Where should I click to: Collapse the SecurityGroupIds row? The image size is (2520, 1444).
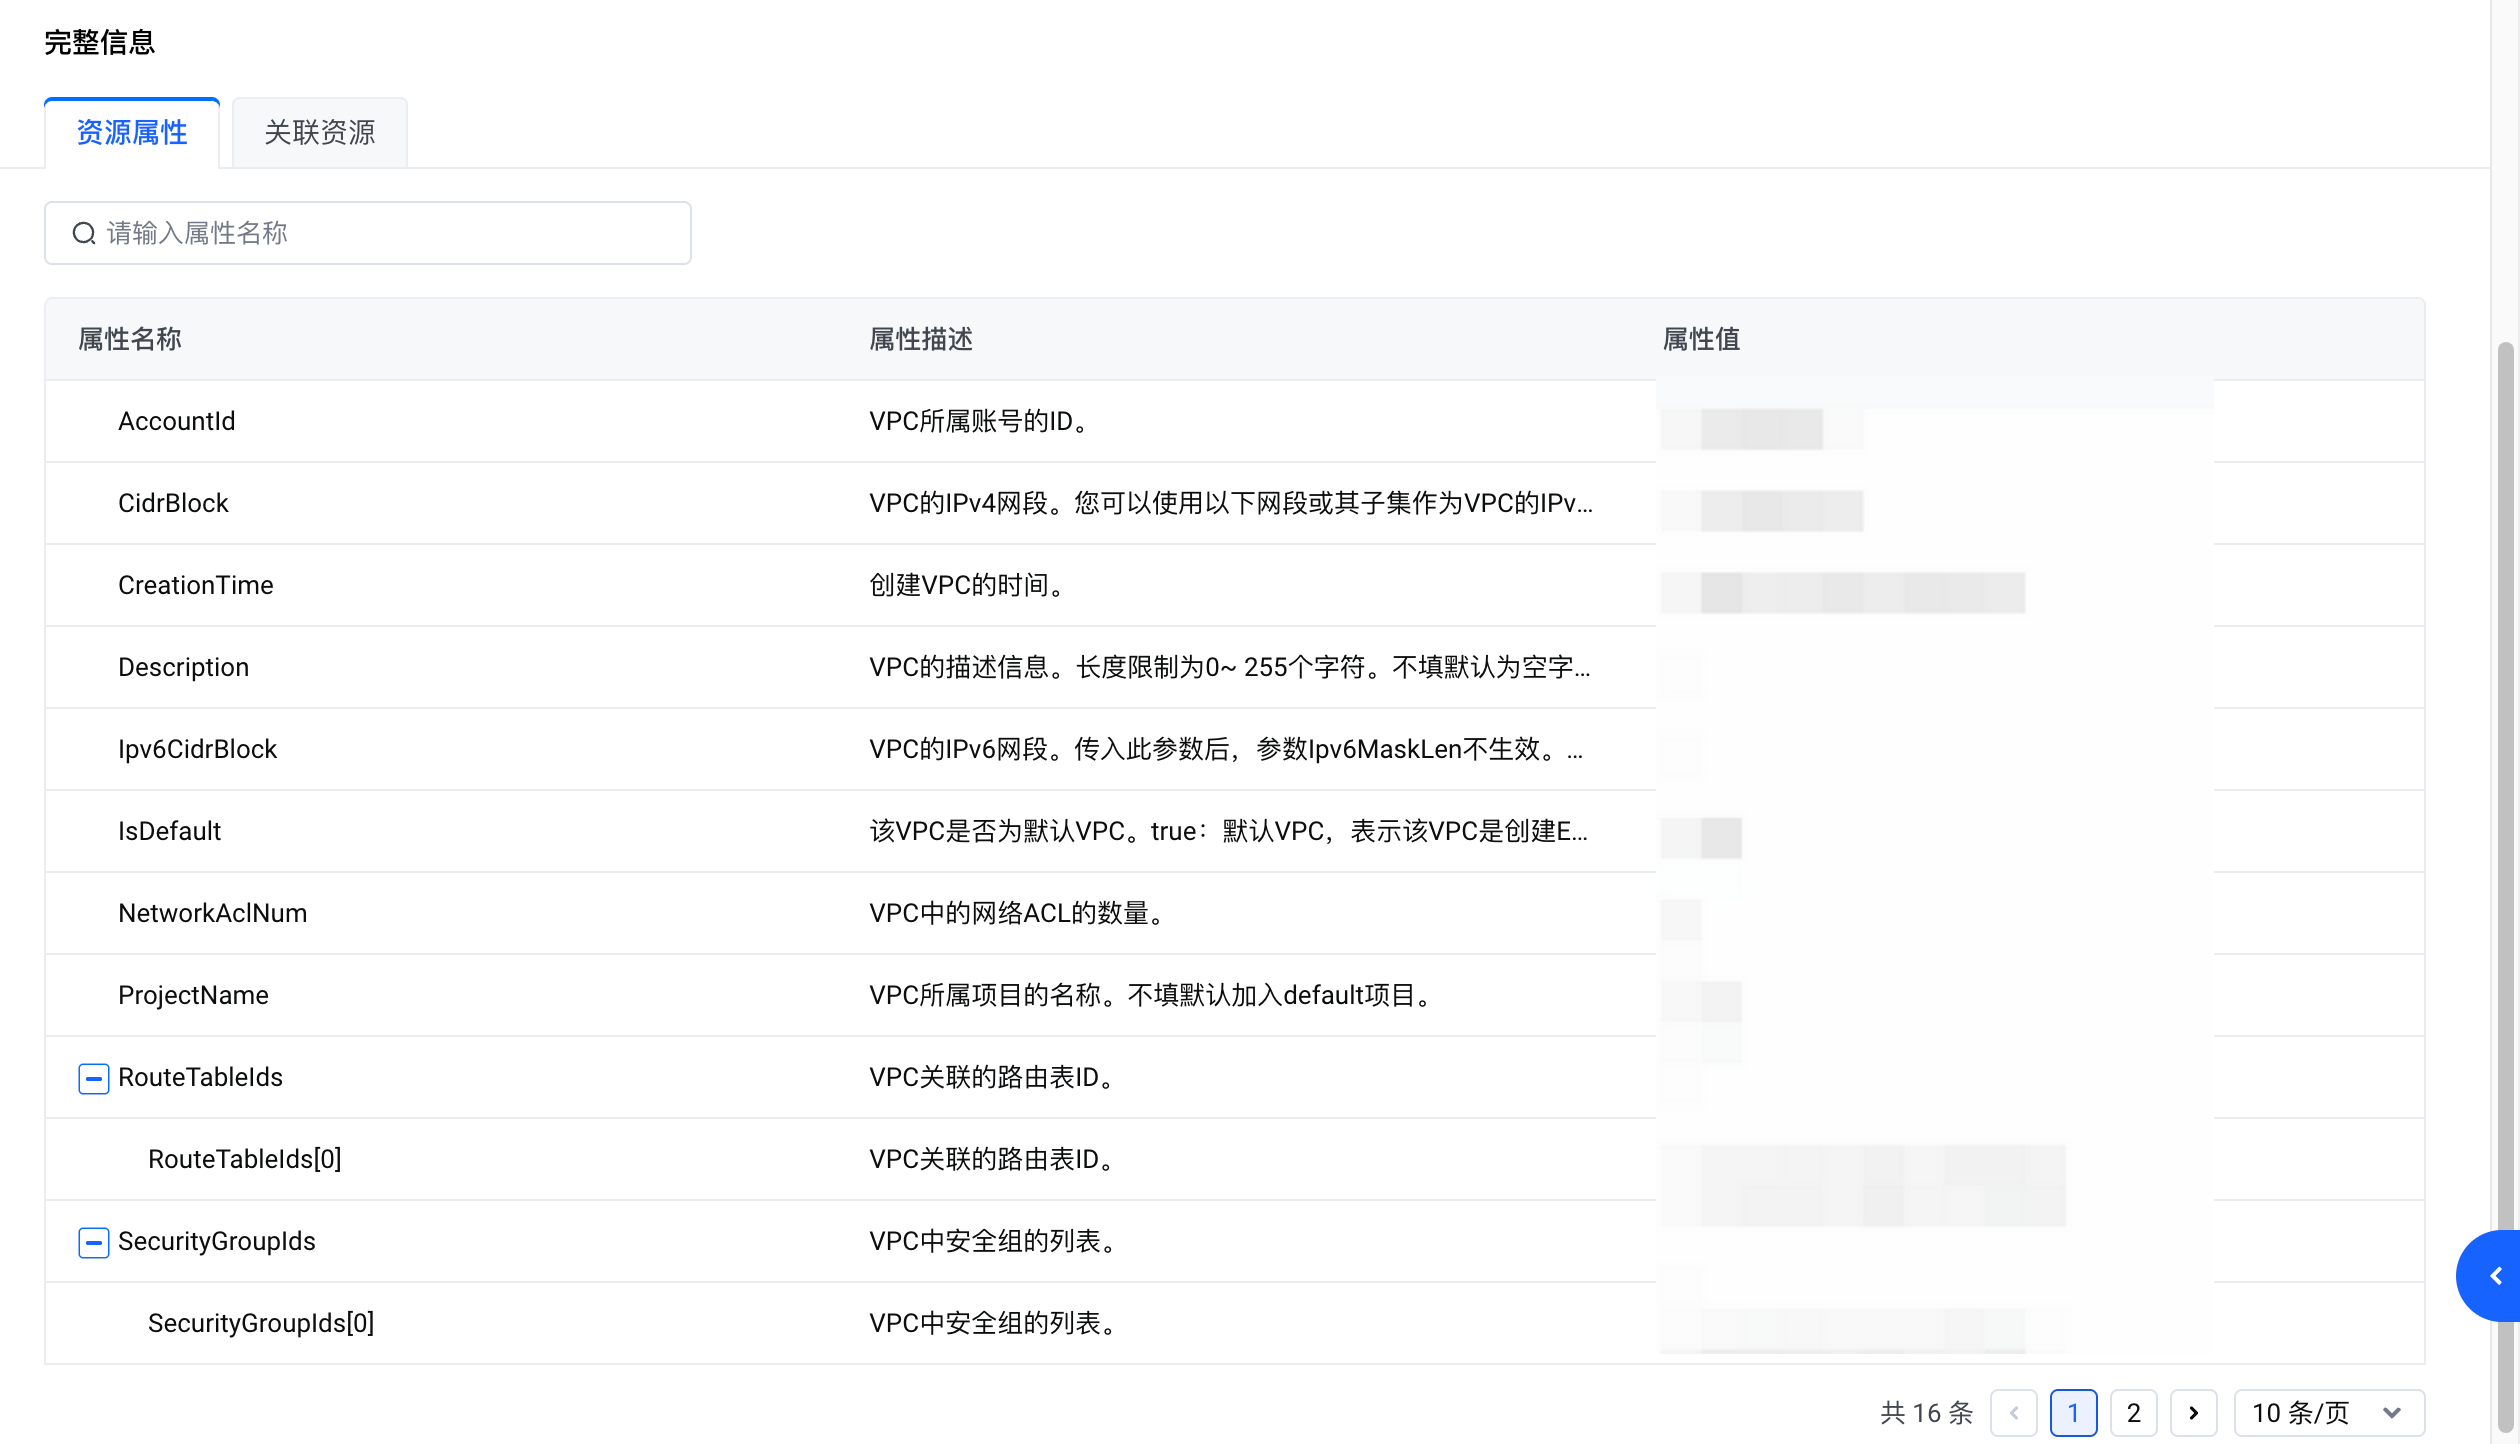click(x=93, y=1242)
